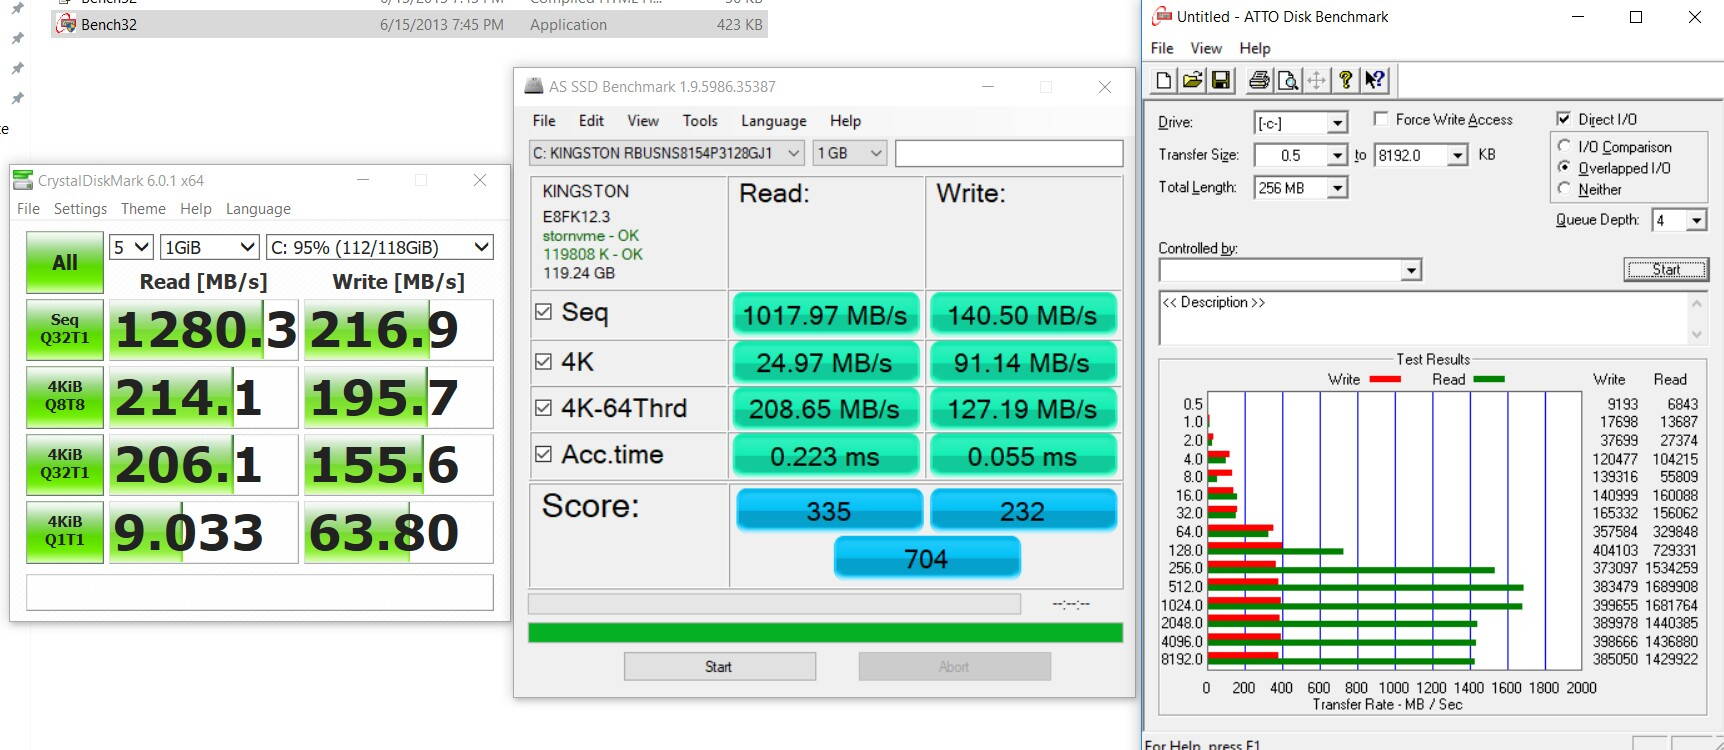This screenshot has width=1724, height=750.
Task: Run the Seq Q32T1 test in CrystalDiskMark
Action: [x=65, y=329]
